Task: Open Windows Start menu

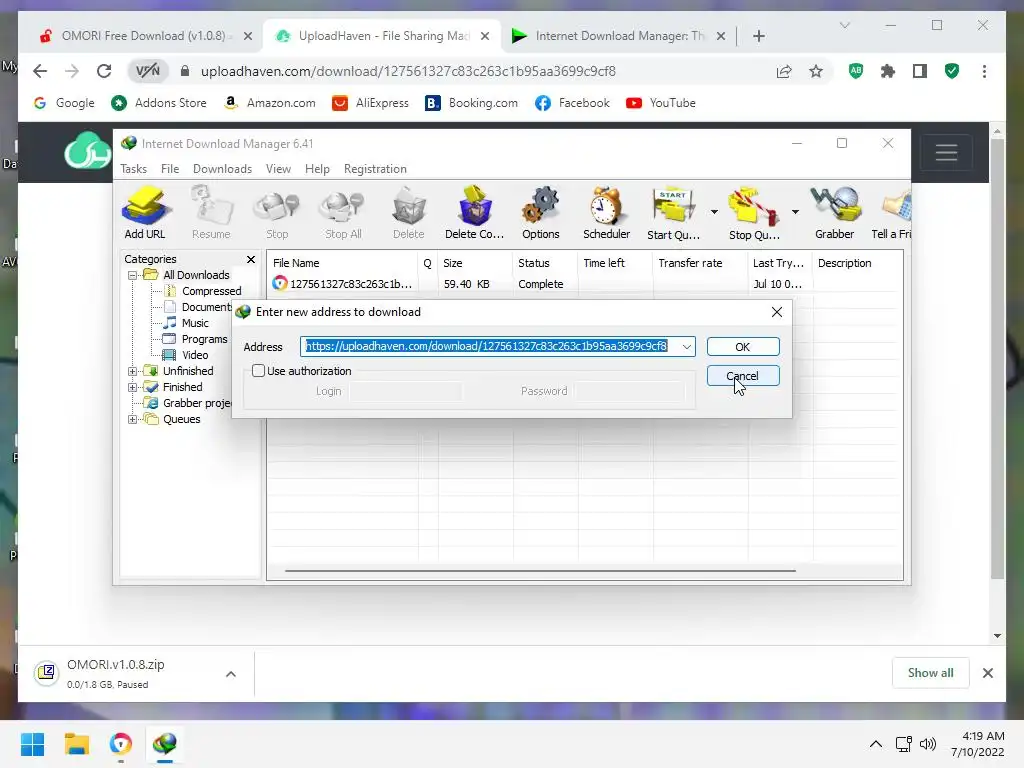Action: tap(33, 744)
